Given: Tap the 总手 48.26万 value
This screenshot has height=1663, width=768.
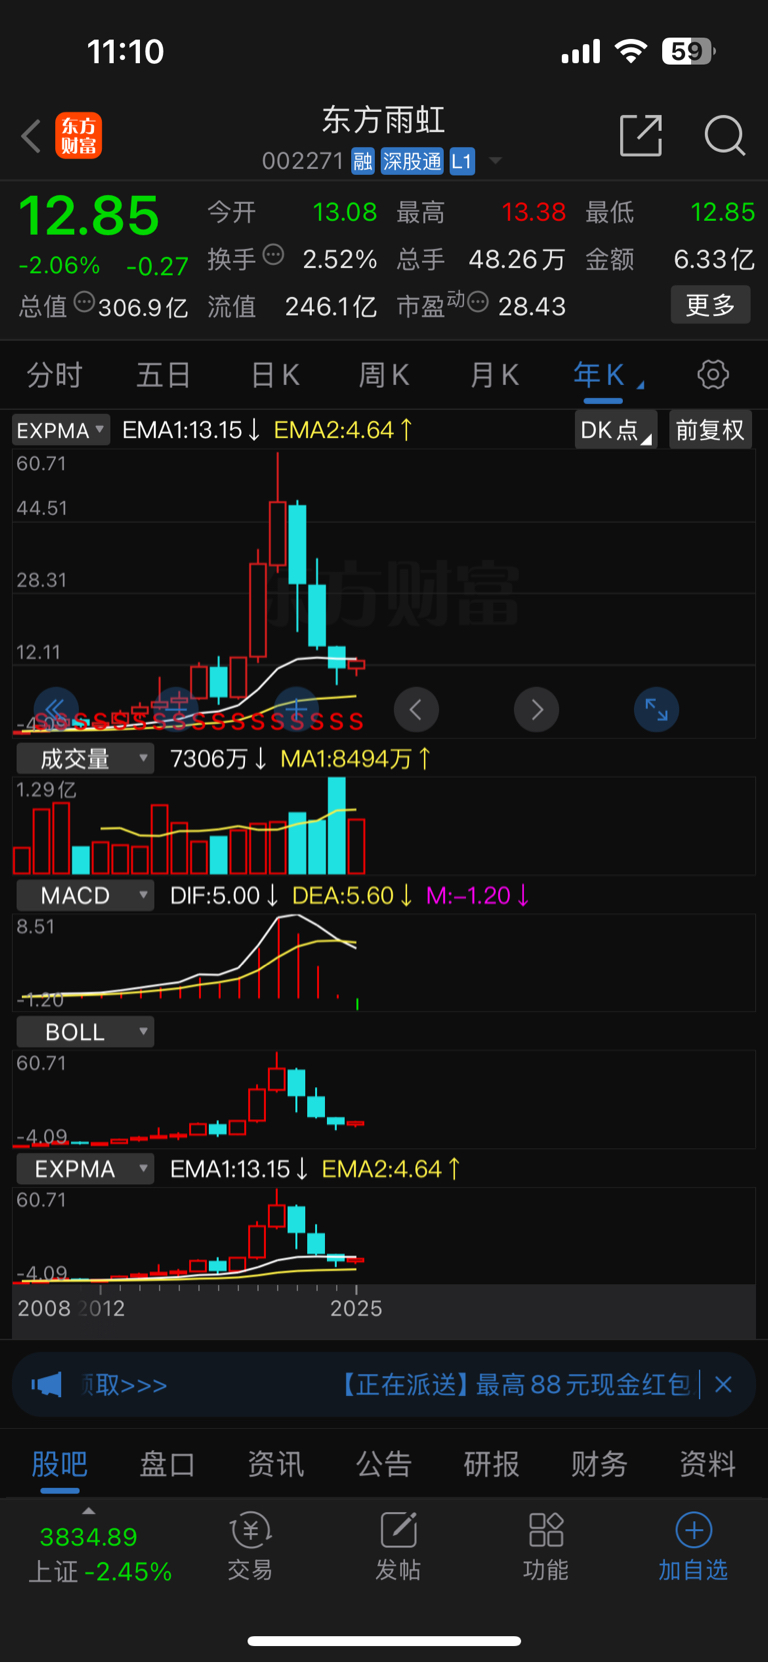Looking at the screenshot, I should pos(517,260).
